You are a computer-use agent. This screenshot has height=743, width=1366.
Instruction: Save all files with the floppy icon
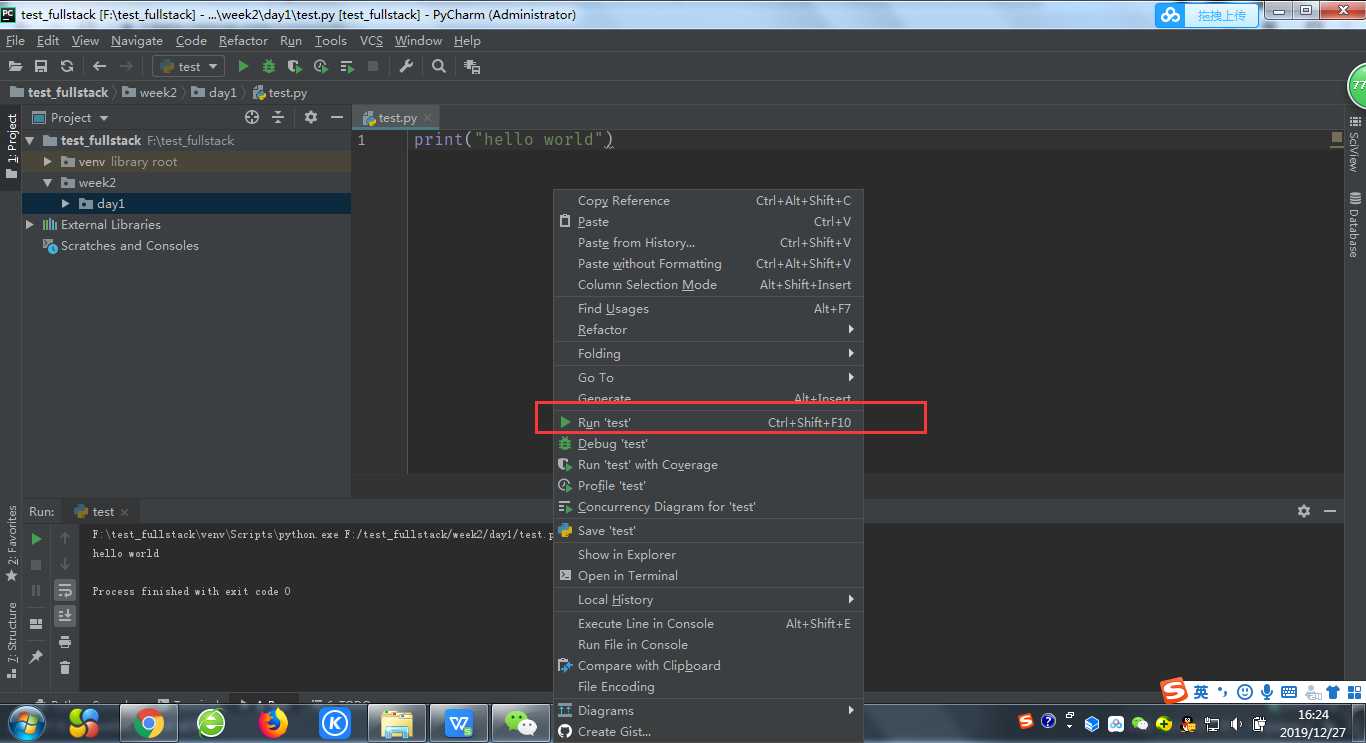41,66
